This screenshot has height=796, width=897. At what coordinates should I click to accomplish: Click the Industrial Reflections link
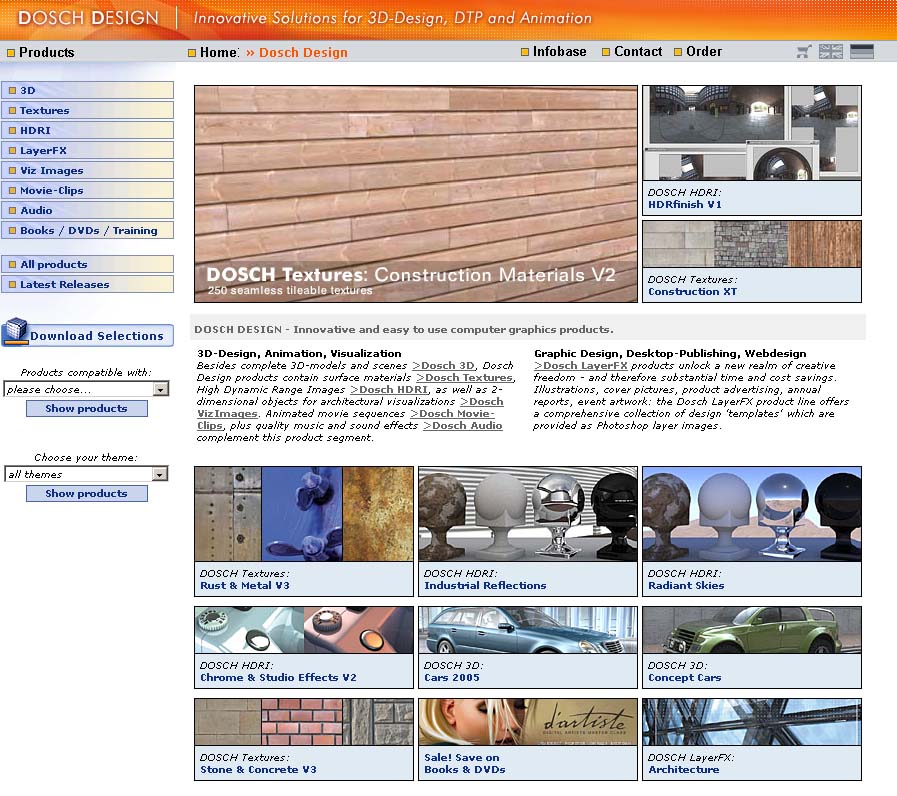click(485, 586)
